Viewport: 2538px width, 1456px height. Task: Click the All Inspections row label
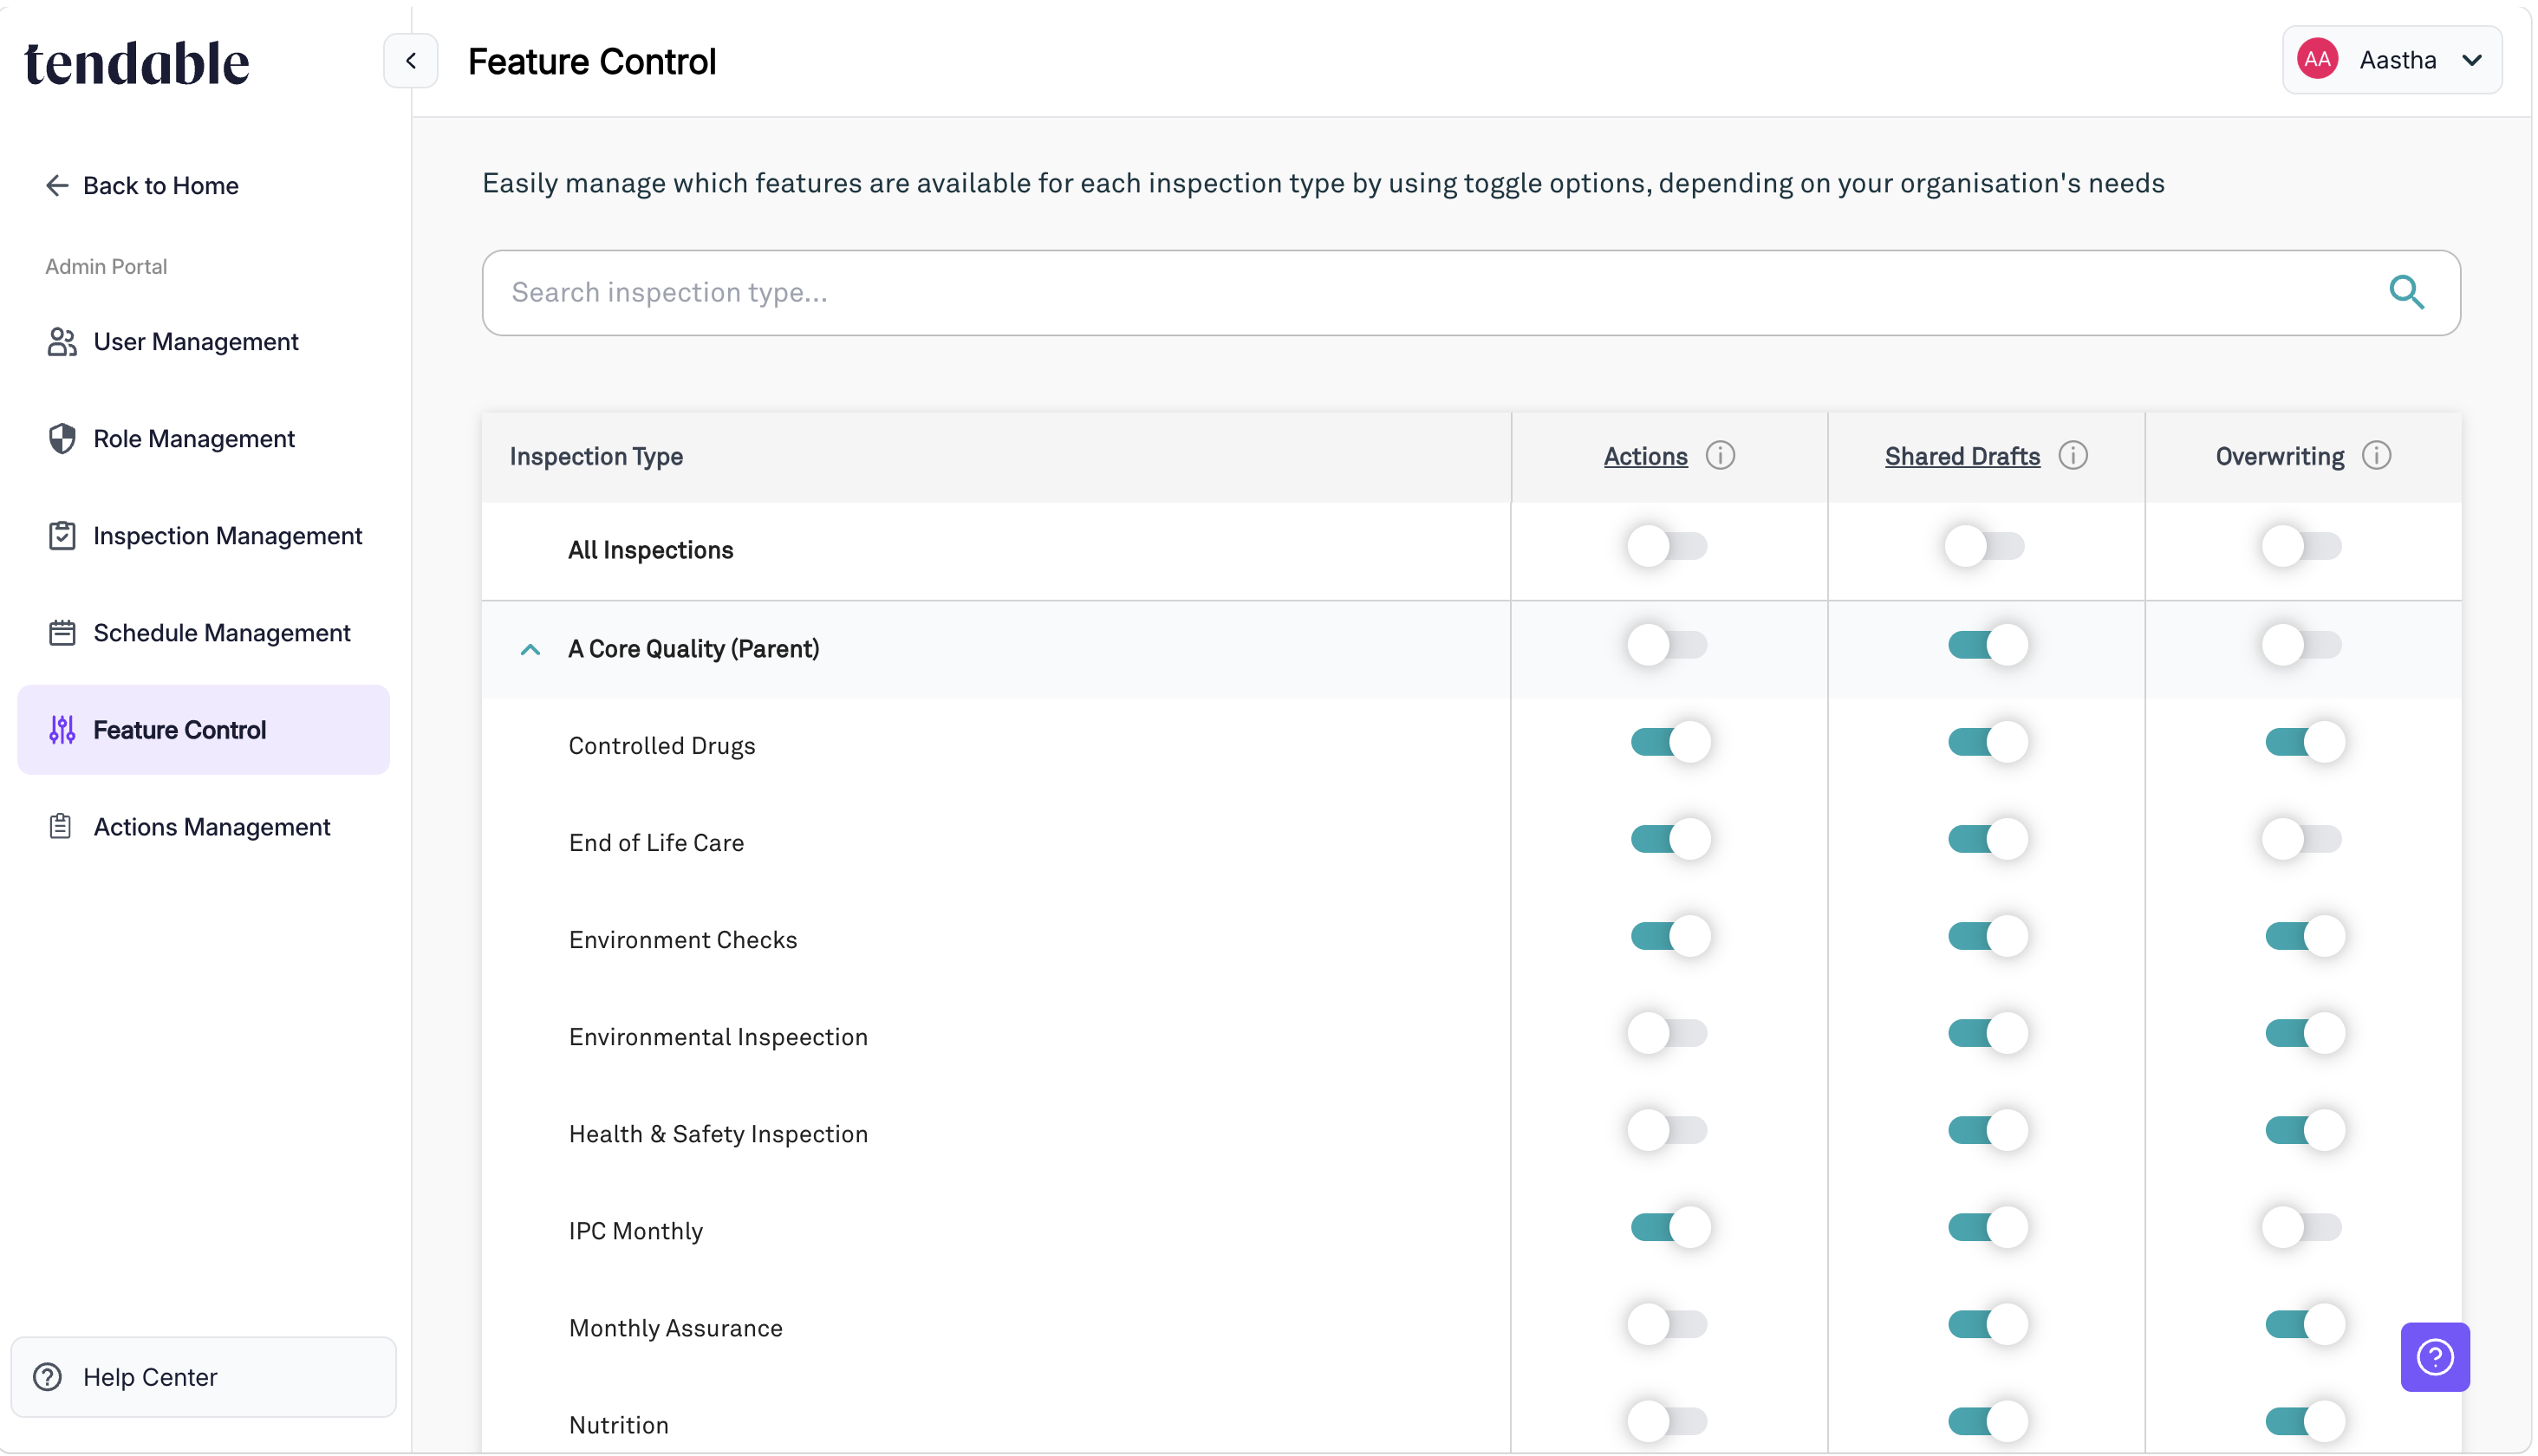[651, 550]
